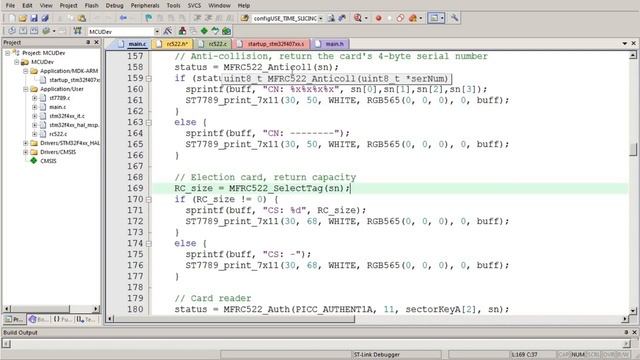The height and width of the screenshot is (360, 640).
Task: Open the SVCS menu
Action: (x=194, y=5)
